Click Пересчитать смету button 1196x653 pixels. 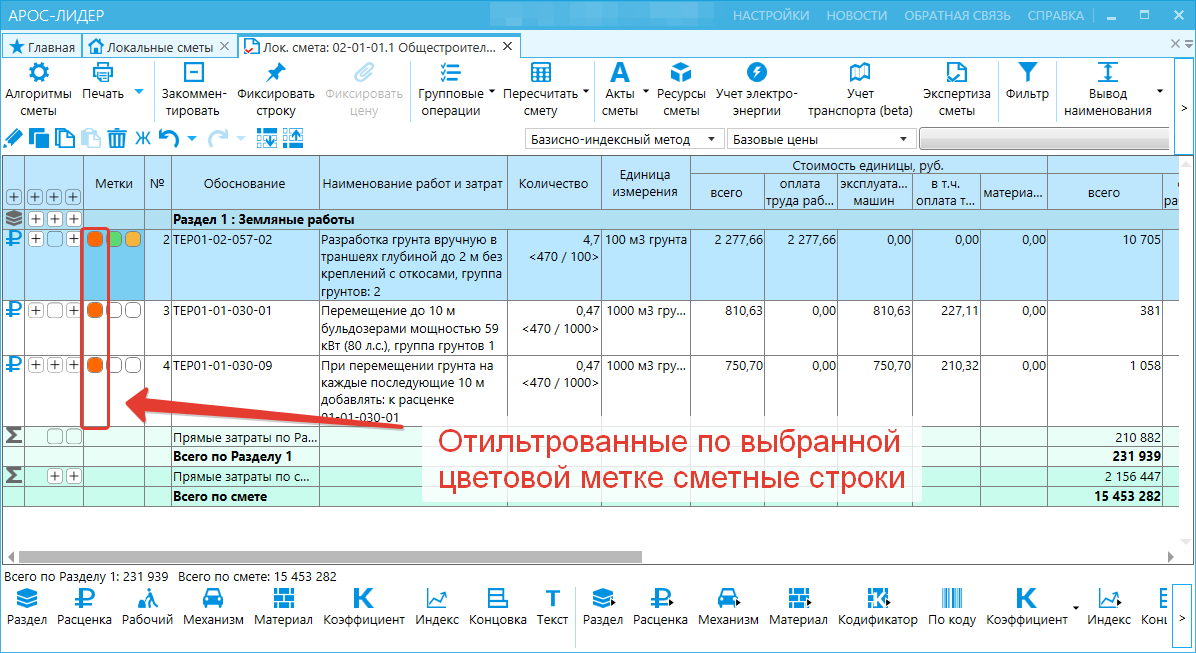tap(540, 90)
